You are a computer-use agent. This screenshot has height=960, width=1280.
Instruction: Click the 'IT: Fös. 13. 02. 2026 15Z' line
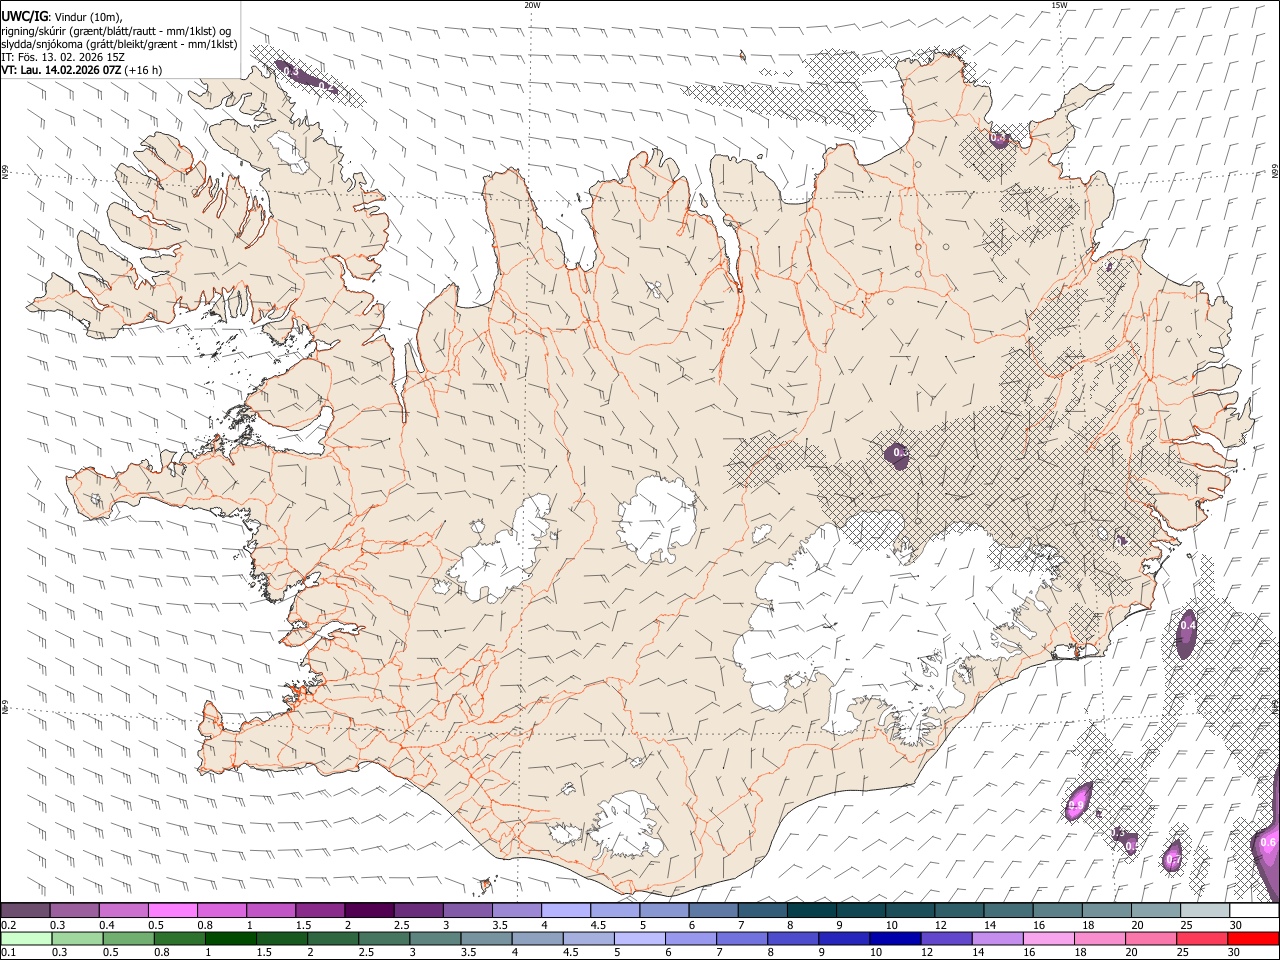point(63,57)
